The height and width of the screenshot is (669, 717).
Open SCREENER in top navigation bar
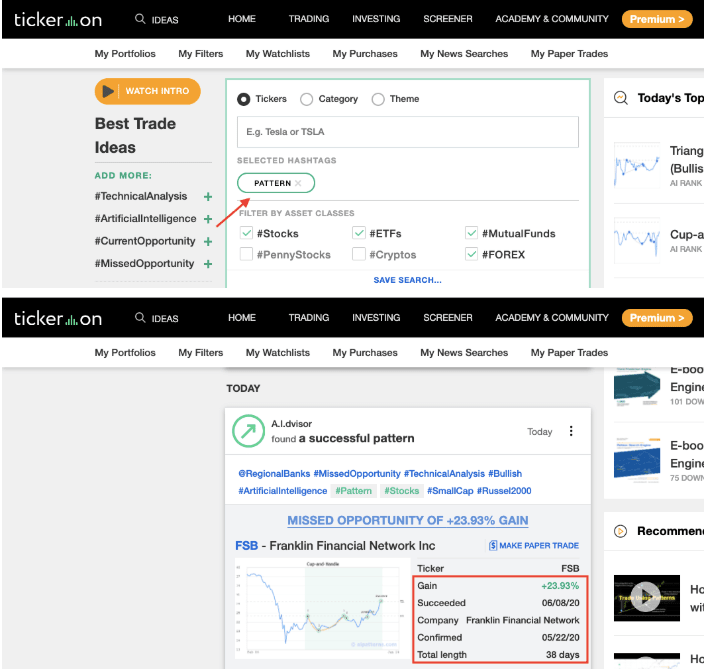[x=448, y=19]
